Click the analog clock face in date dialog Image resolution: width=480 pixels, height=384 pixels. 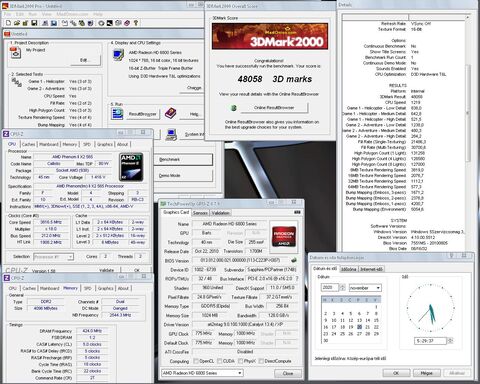coord(430,308)
